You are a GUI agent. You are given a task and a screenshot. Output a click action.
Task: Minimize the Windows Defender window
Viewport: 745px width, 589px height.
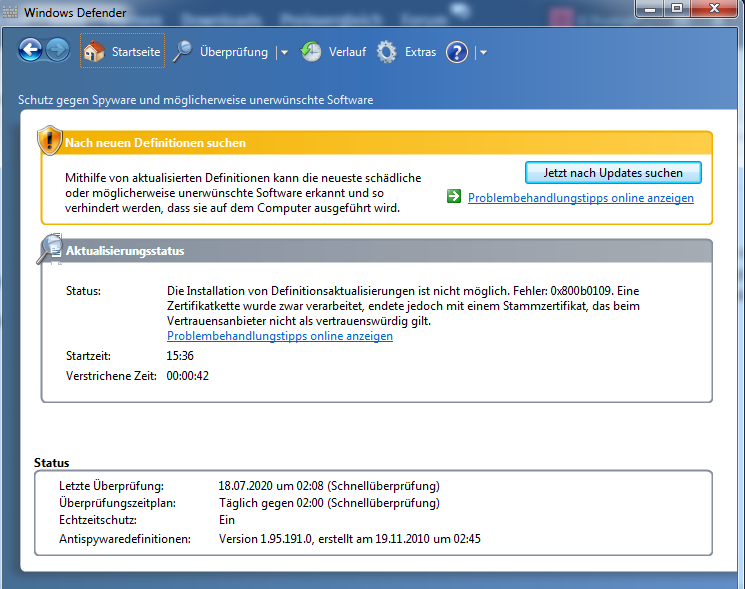pyautogui.click(x=649, y=9)
